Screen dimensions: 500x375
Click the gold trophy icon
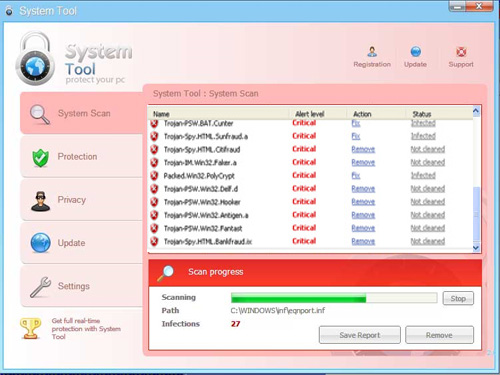(x=30, y=329)
